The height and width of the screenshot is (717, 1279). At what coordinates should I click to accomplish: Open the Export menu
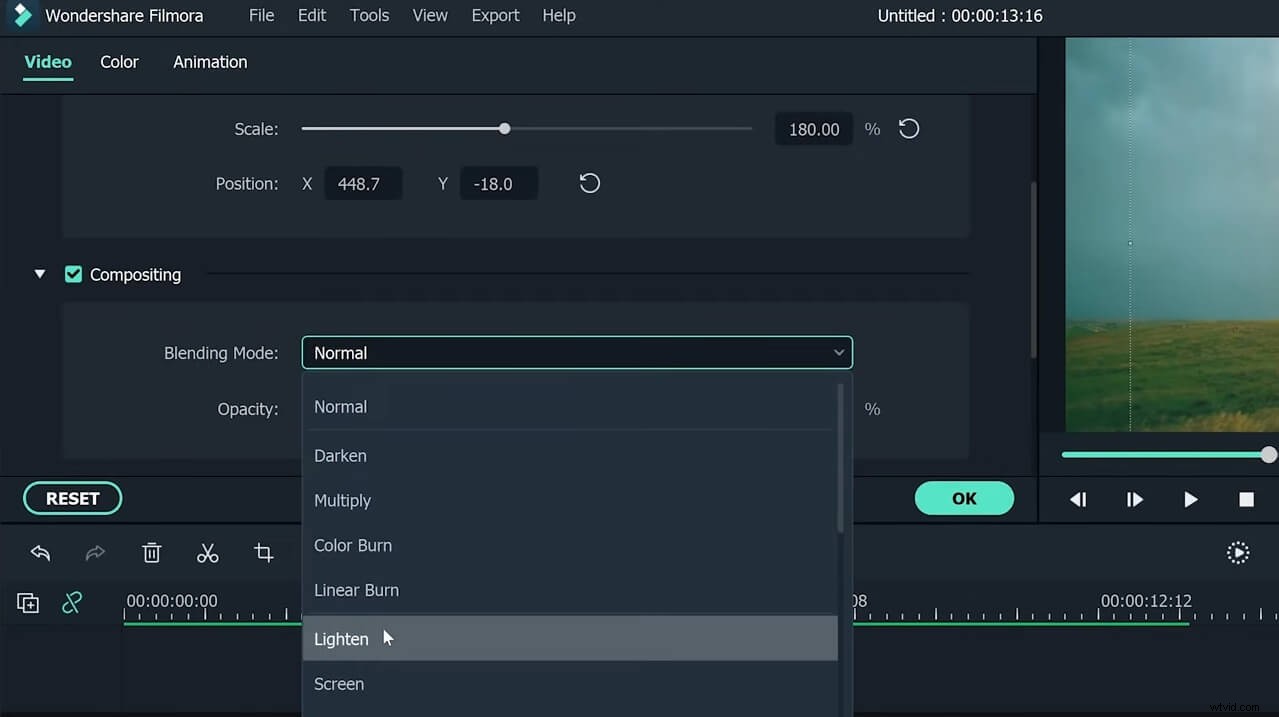[495, 15]
